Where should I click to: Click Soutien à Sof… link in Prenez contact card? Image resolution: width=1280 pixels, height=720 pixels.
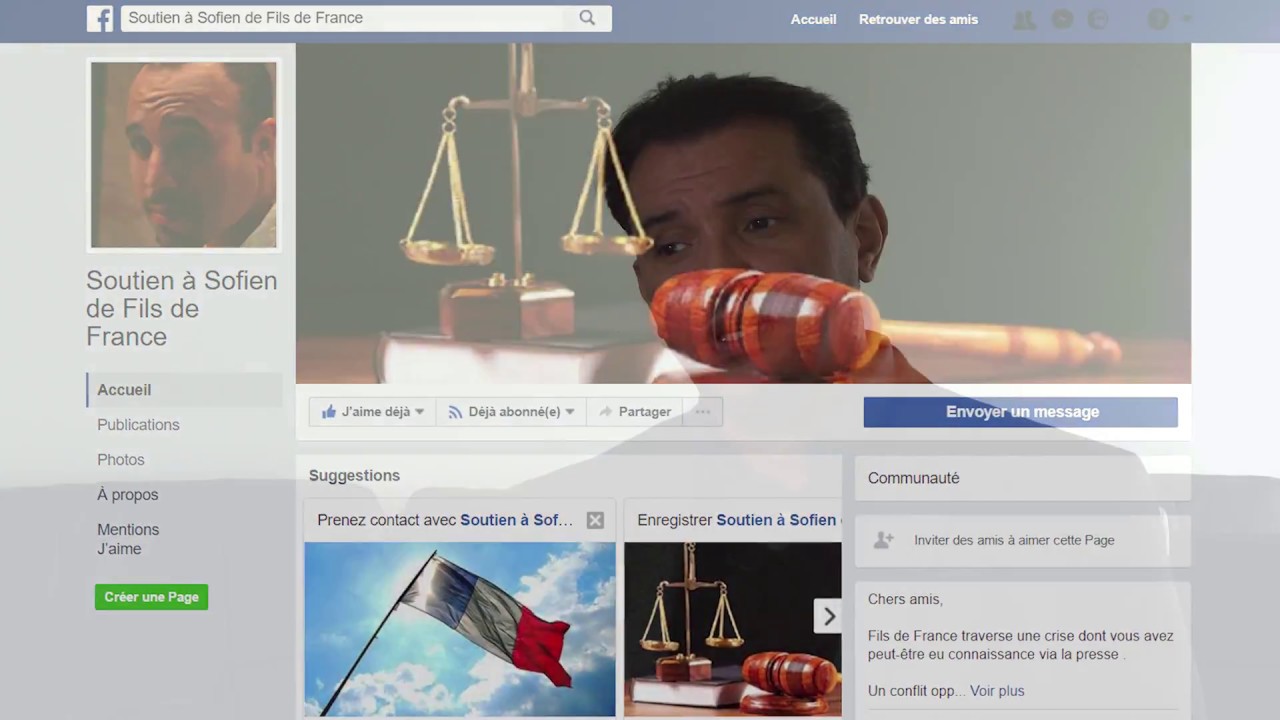tap(517, 520)
